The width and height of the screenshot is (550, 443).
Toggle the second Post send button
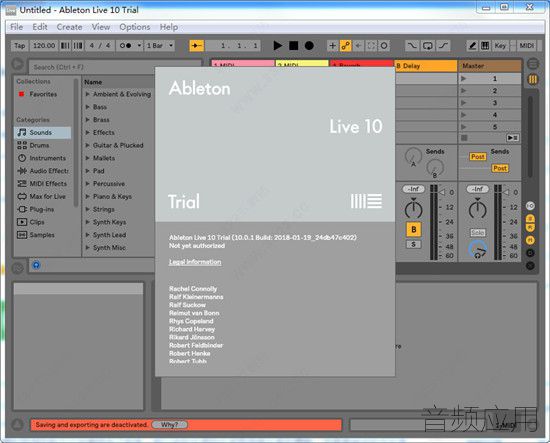coord(500,168)
